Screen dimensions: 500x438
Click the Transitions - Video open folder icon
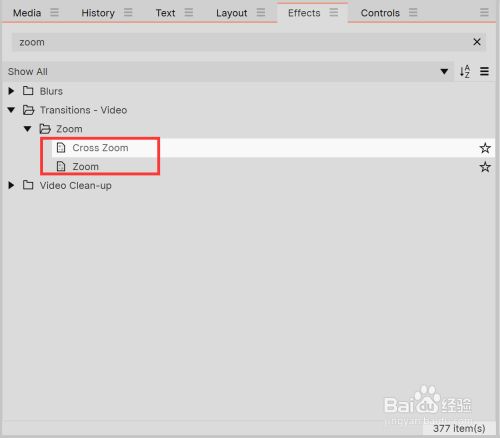[28, 110]
